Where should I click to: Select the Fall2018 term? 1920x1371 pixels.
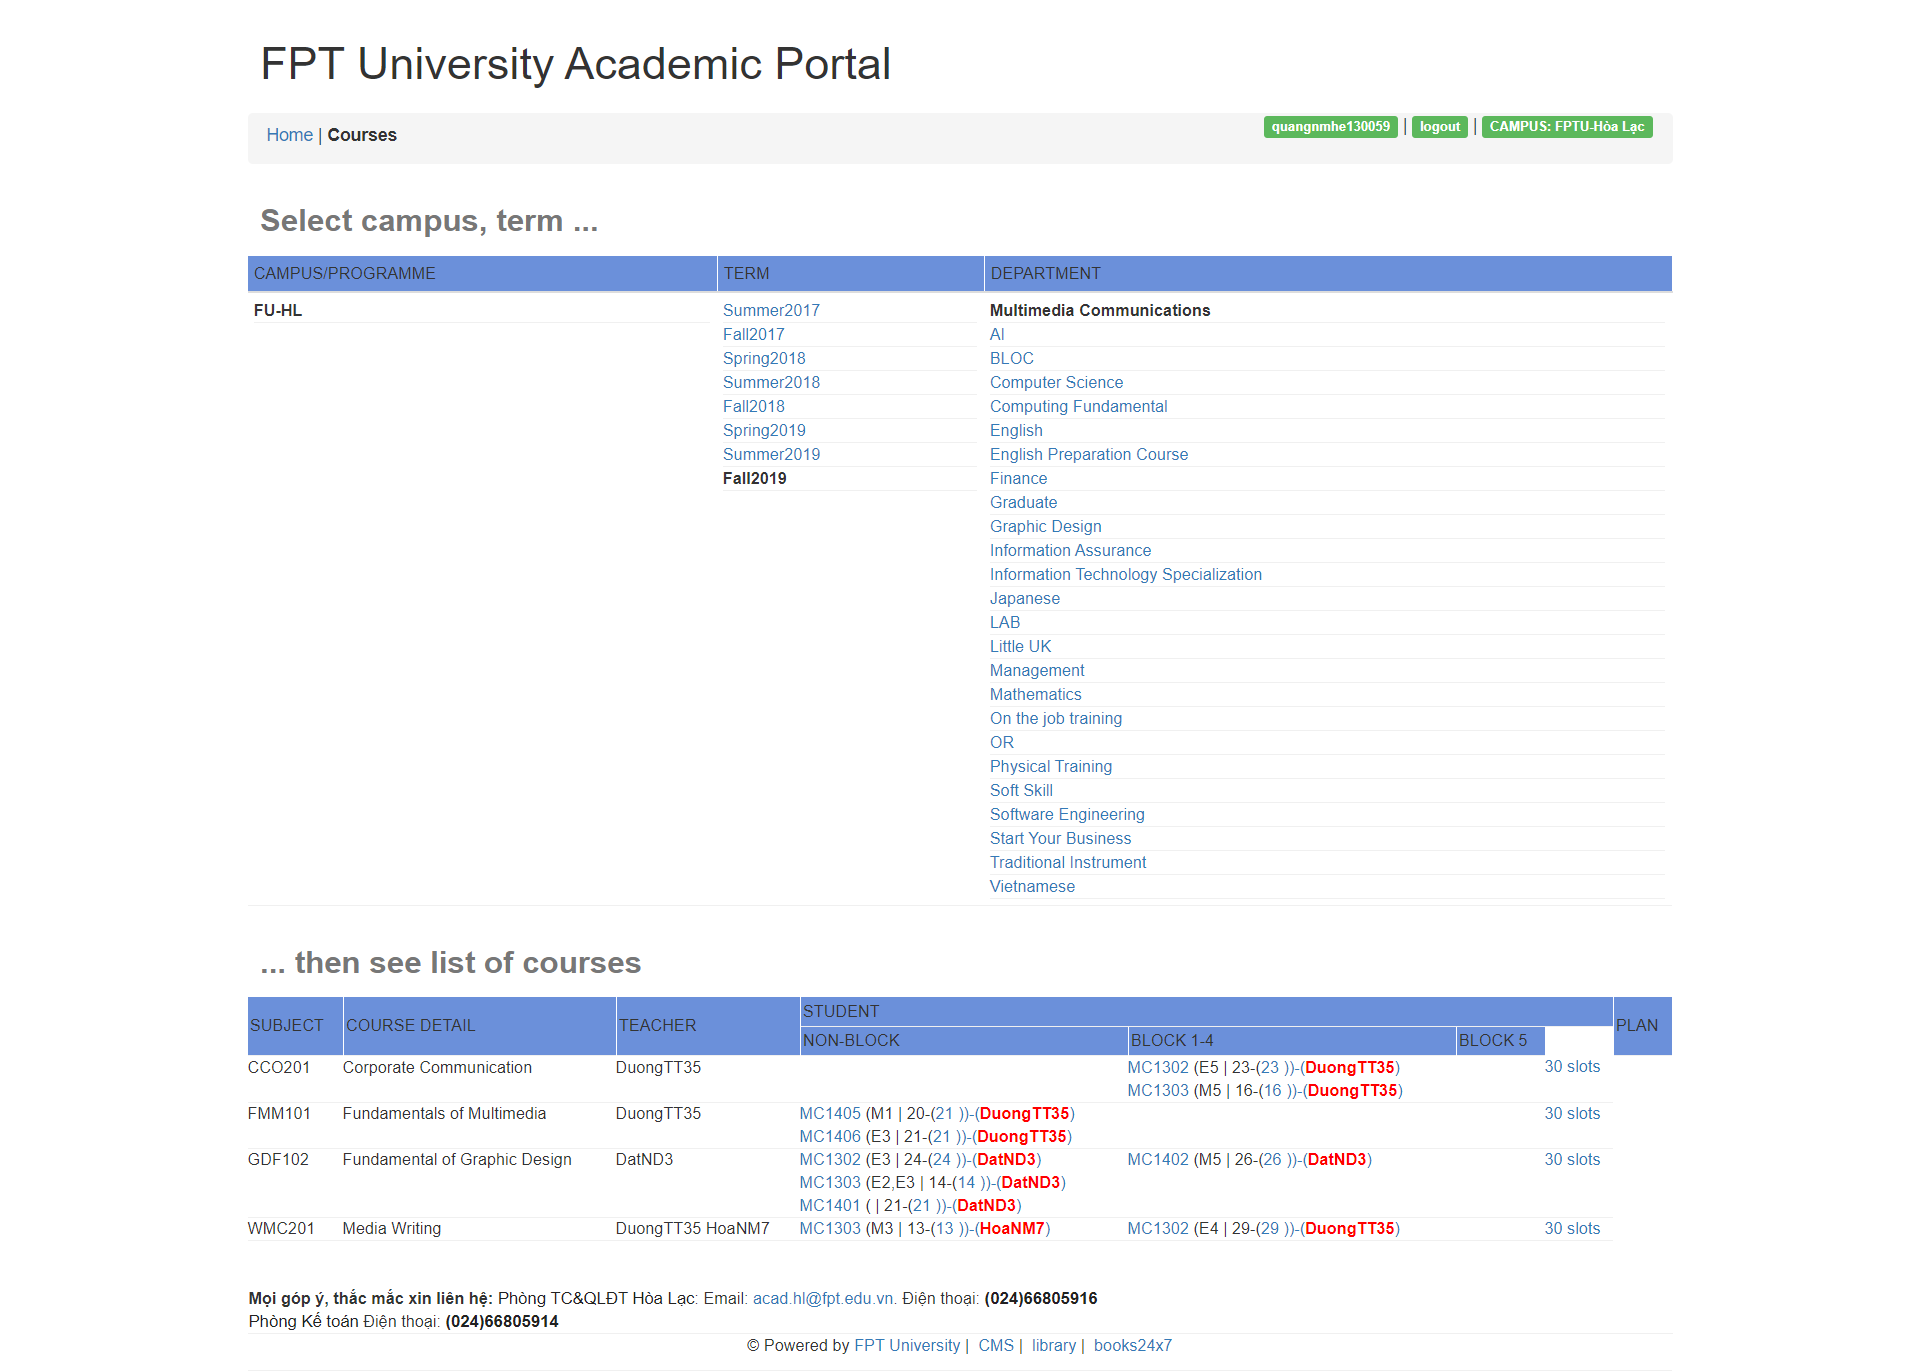click(x=753, y=406)
